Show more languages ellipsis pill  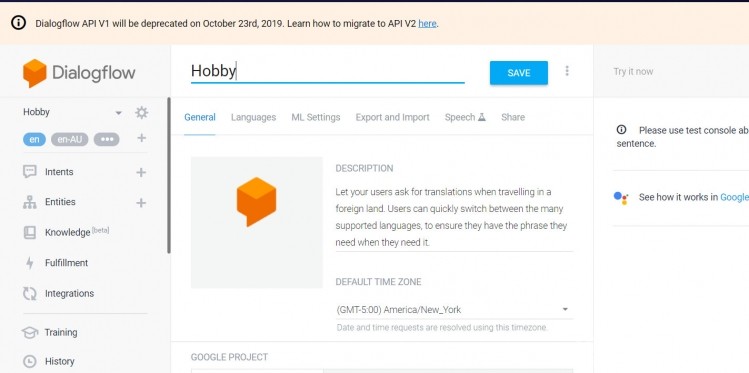coord(107,139)
